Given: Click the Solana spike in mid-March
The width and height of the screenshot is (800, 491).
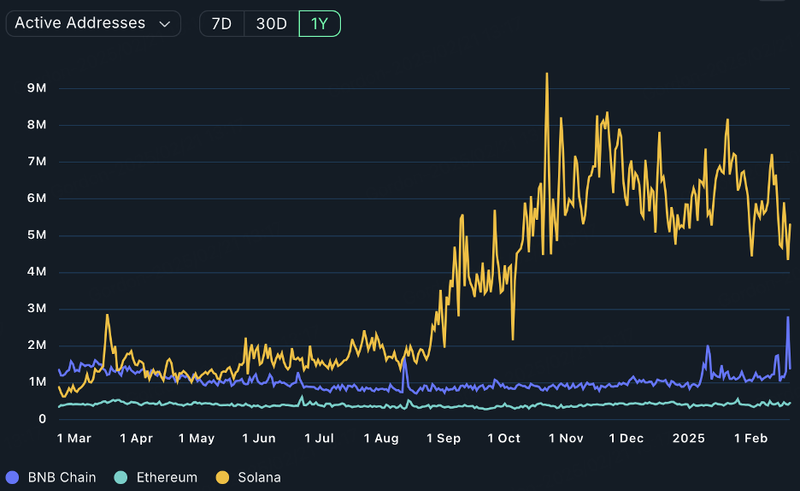Looking at the screenshot, I should 107,315.
